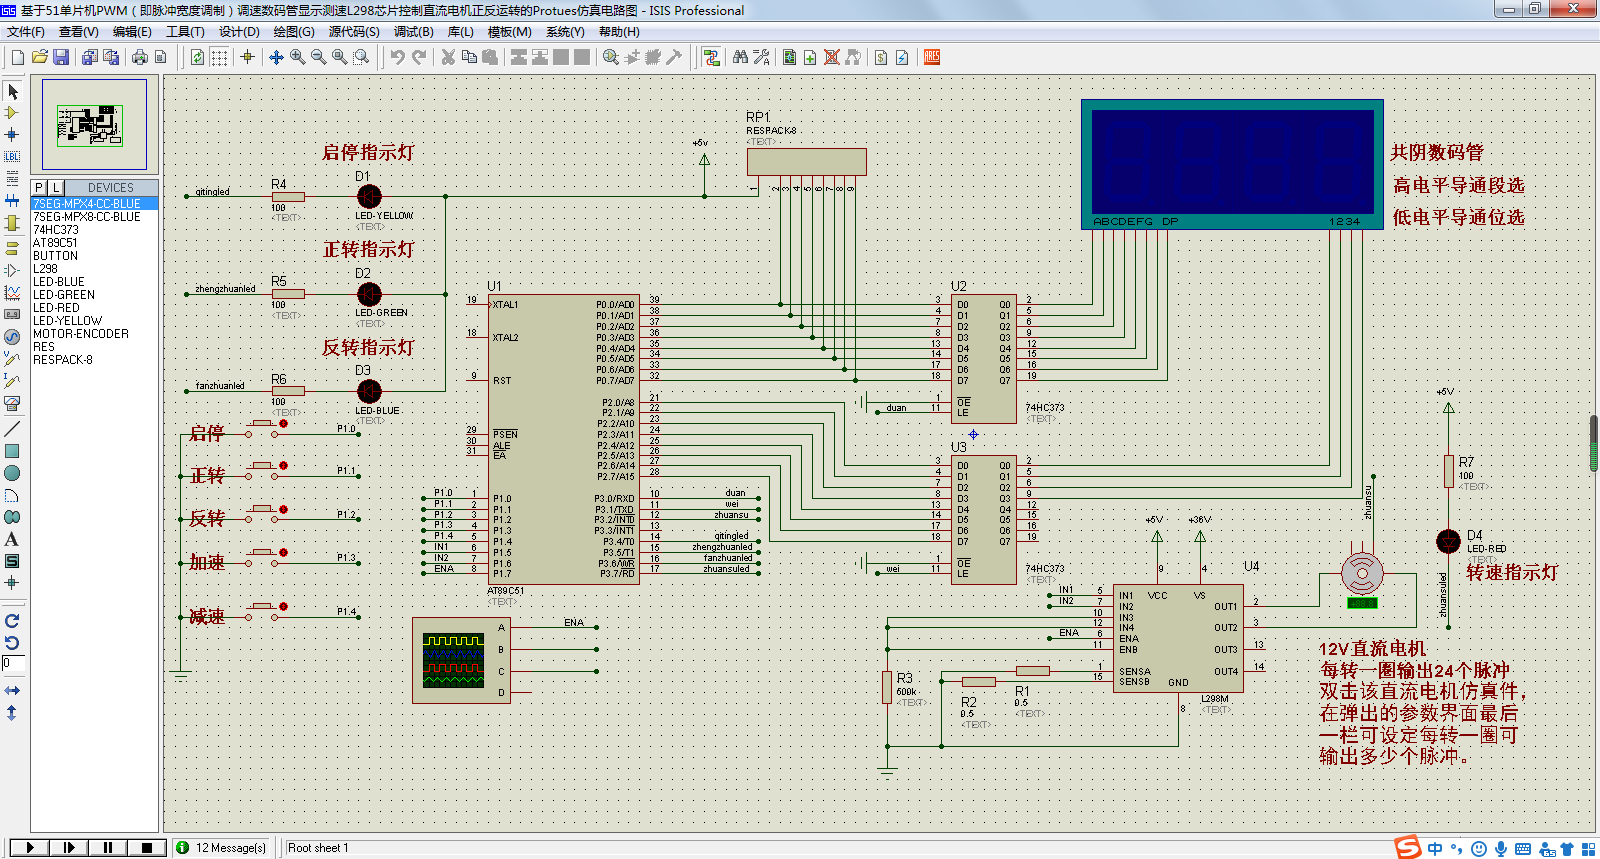This screenshot has width=1600, height=859.
Task: Select the Graph mode tool
Action: (12, 292)
